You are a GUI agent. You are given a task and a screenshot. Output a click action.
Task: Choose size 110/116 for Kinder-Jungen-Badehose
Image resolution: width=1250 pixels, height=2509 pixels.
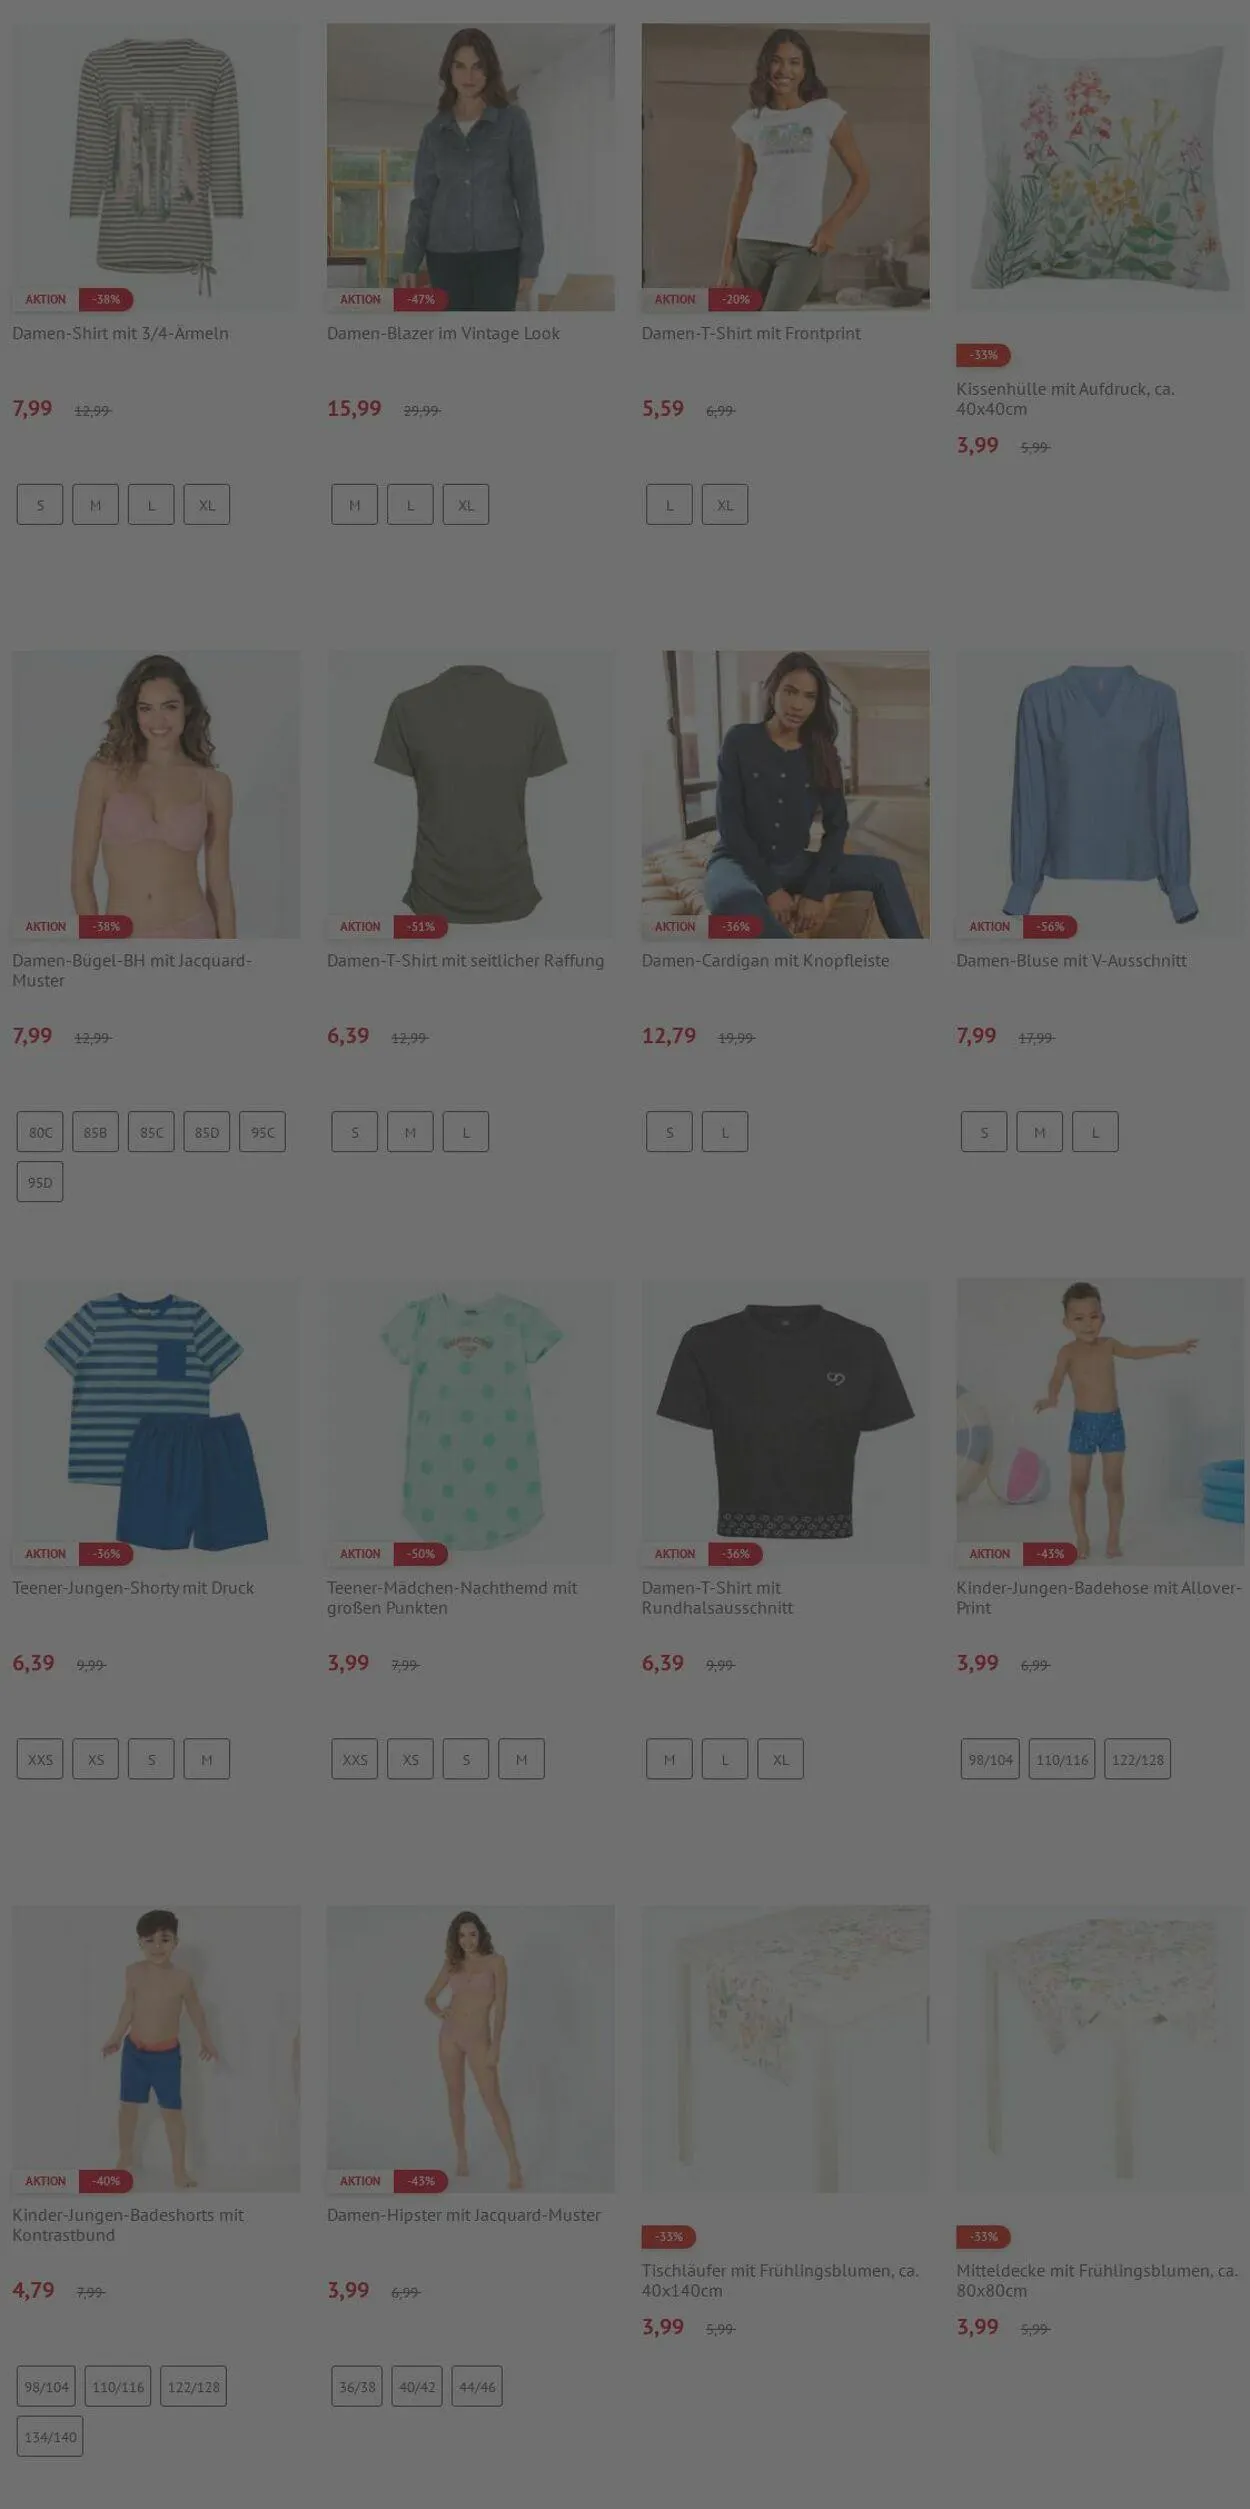(1062, 1759)
